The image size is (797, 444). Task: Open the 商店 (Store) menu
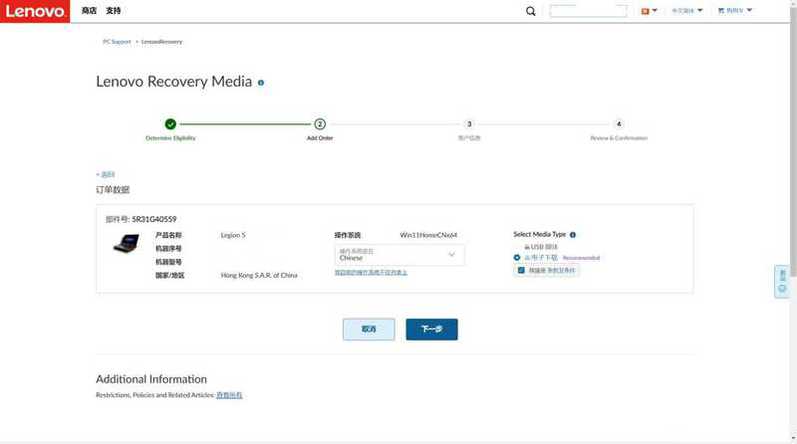89,11
